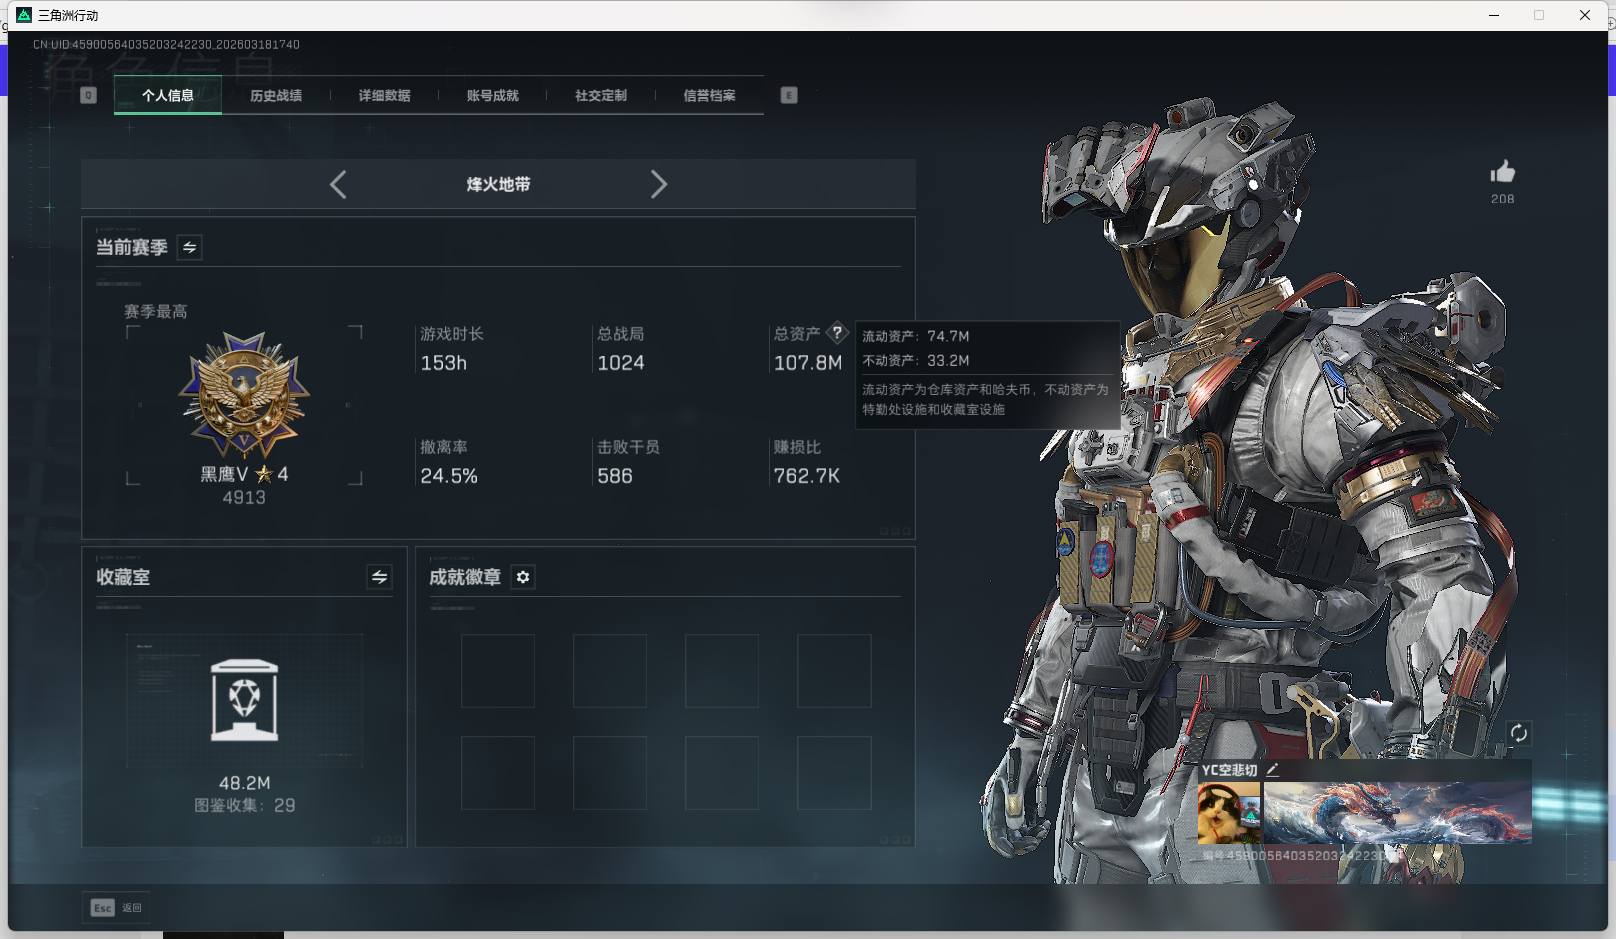1616x939 pixels.
Task: Click the 撤离率 value 24.5%
Action: (449, 476)
